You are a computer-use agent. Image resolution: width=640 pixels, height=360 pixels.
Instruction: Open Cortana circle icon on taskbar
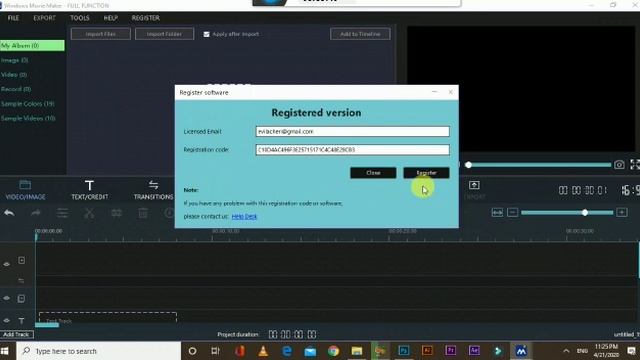click(x=192, y=351)
